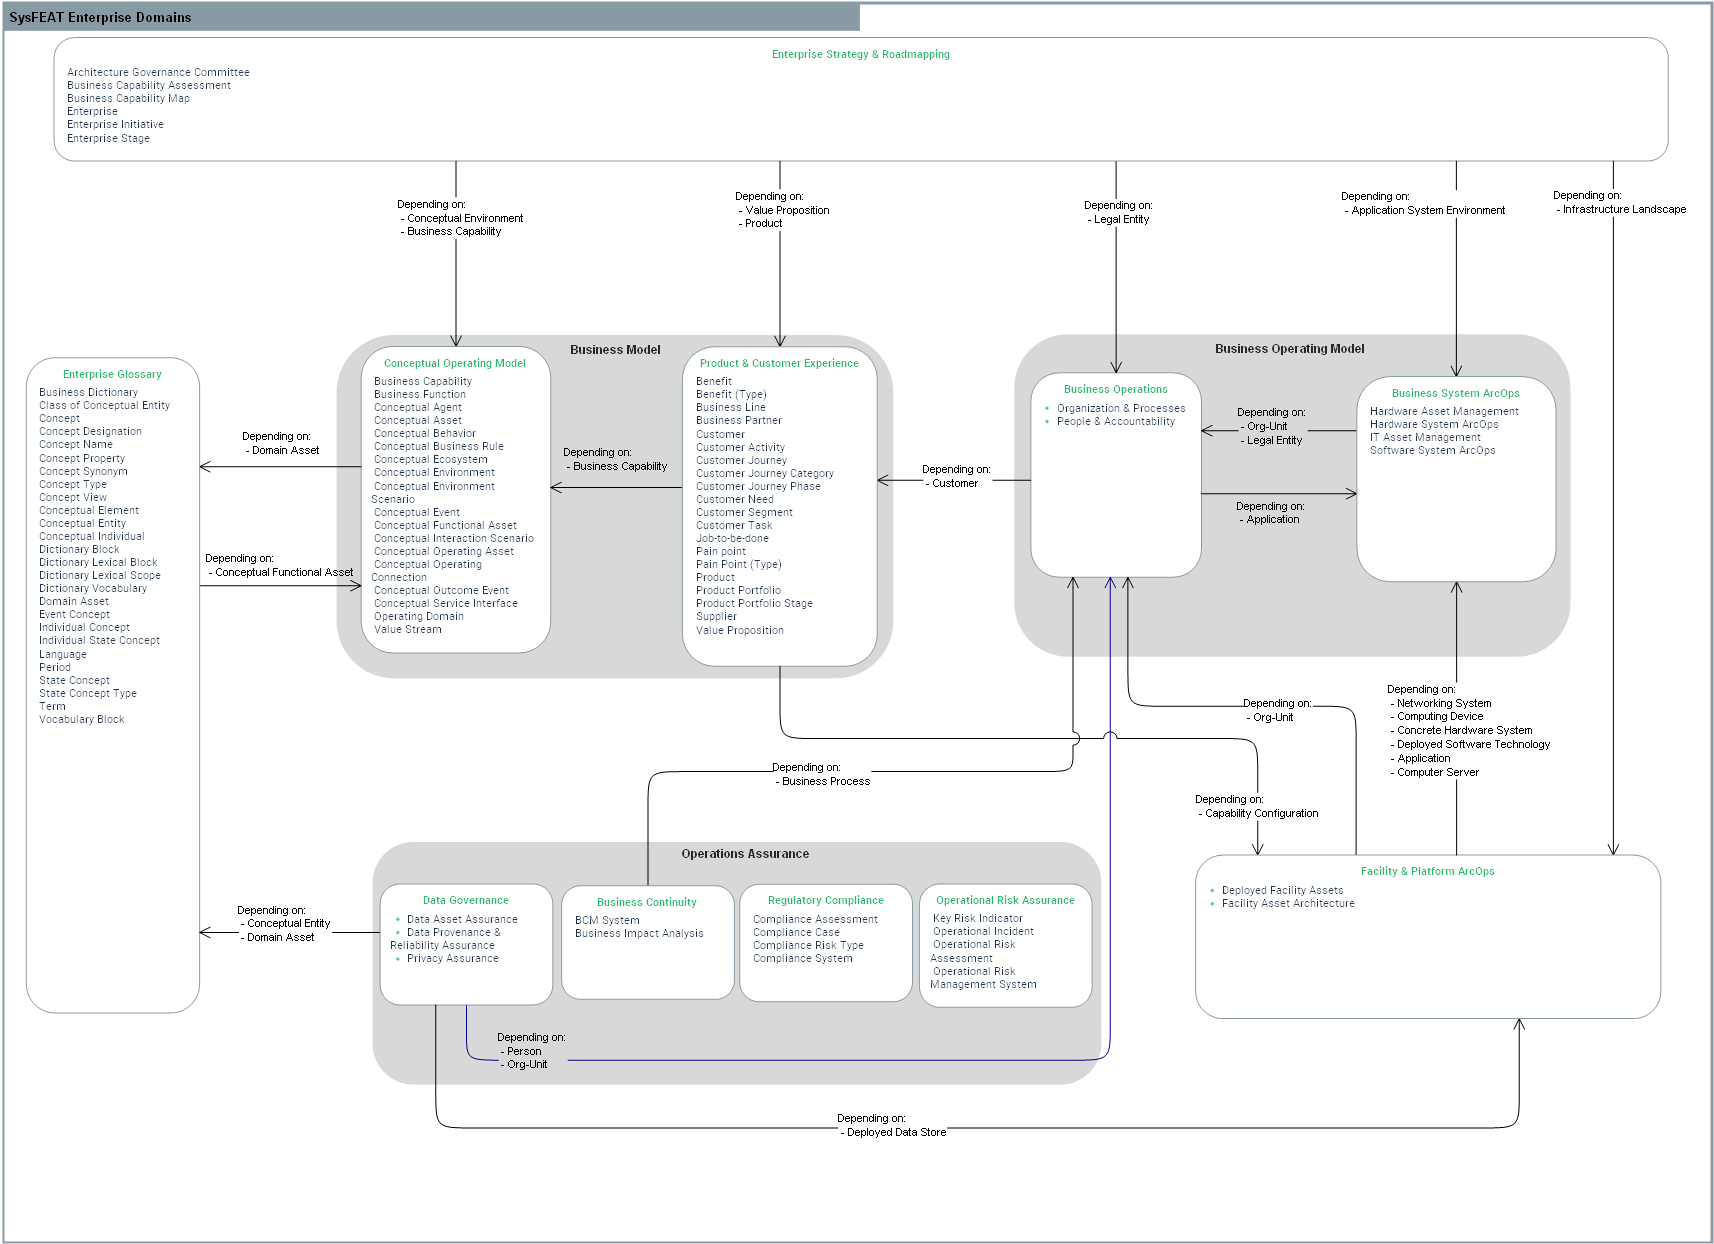
Task: Open the Data Governance domain heading
Action: point(465,900)
